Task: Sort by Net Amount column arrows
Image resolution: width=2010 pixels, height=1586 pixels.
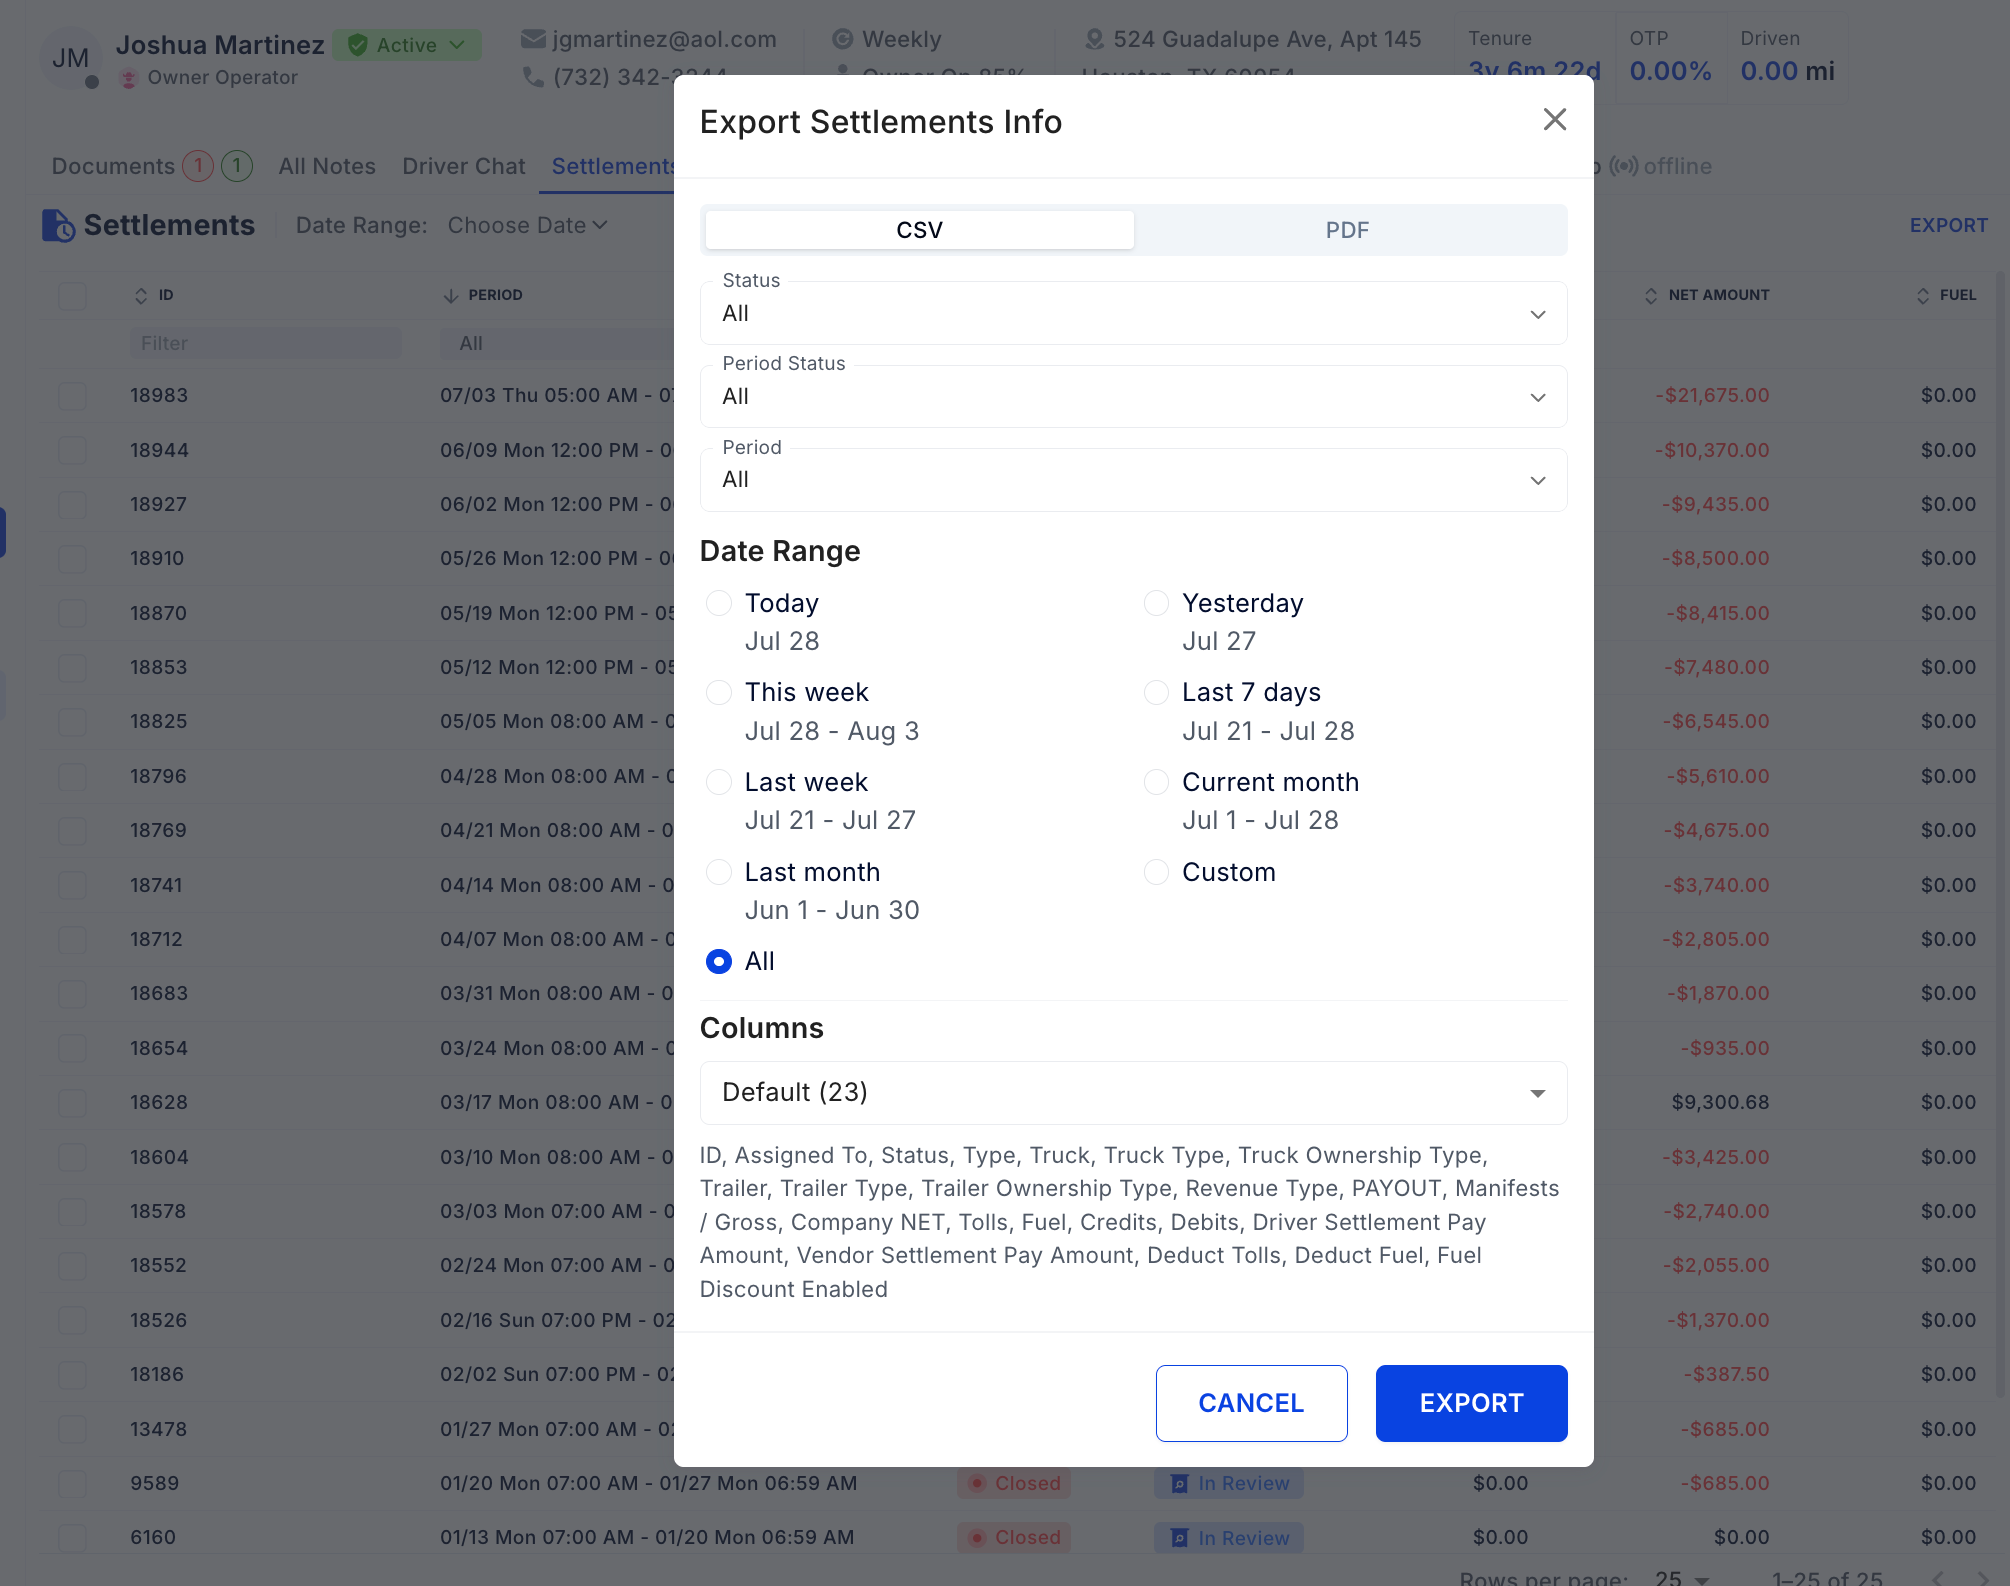Action: click(1650, 295)
